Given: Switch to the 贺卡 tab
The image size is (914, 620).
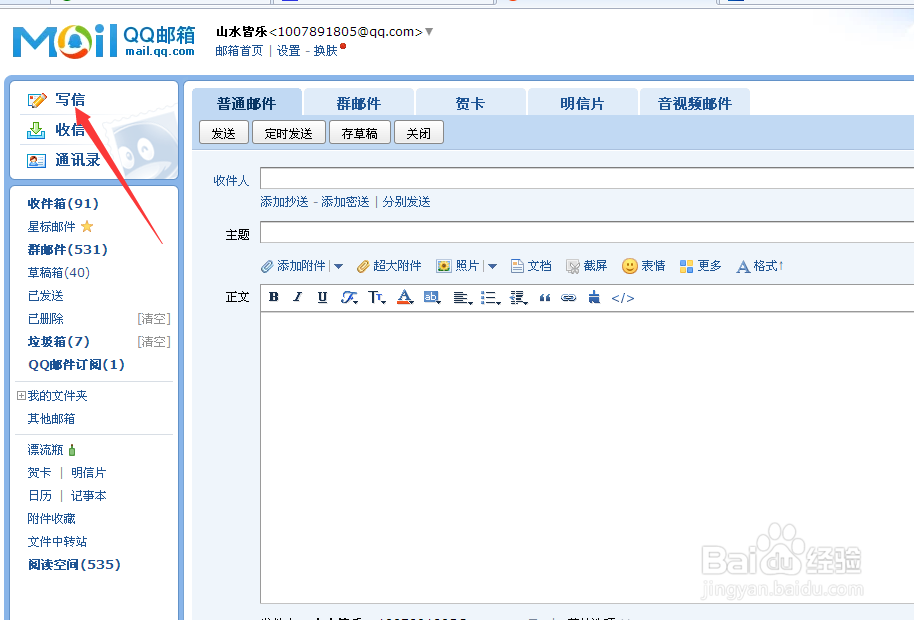Looking at the screenshot, I should 470,101.
